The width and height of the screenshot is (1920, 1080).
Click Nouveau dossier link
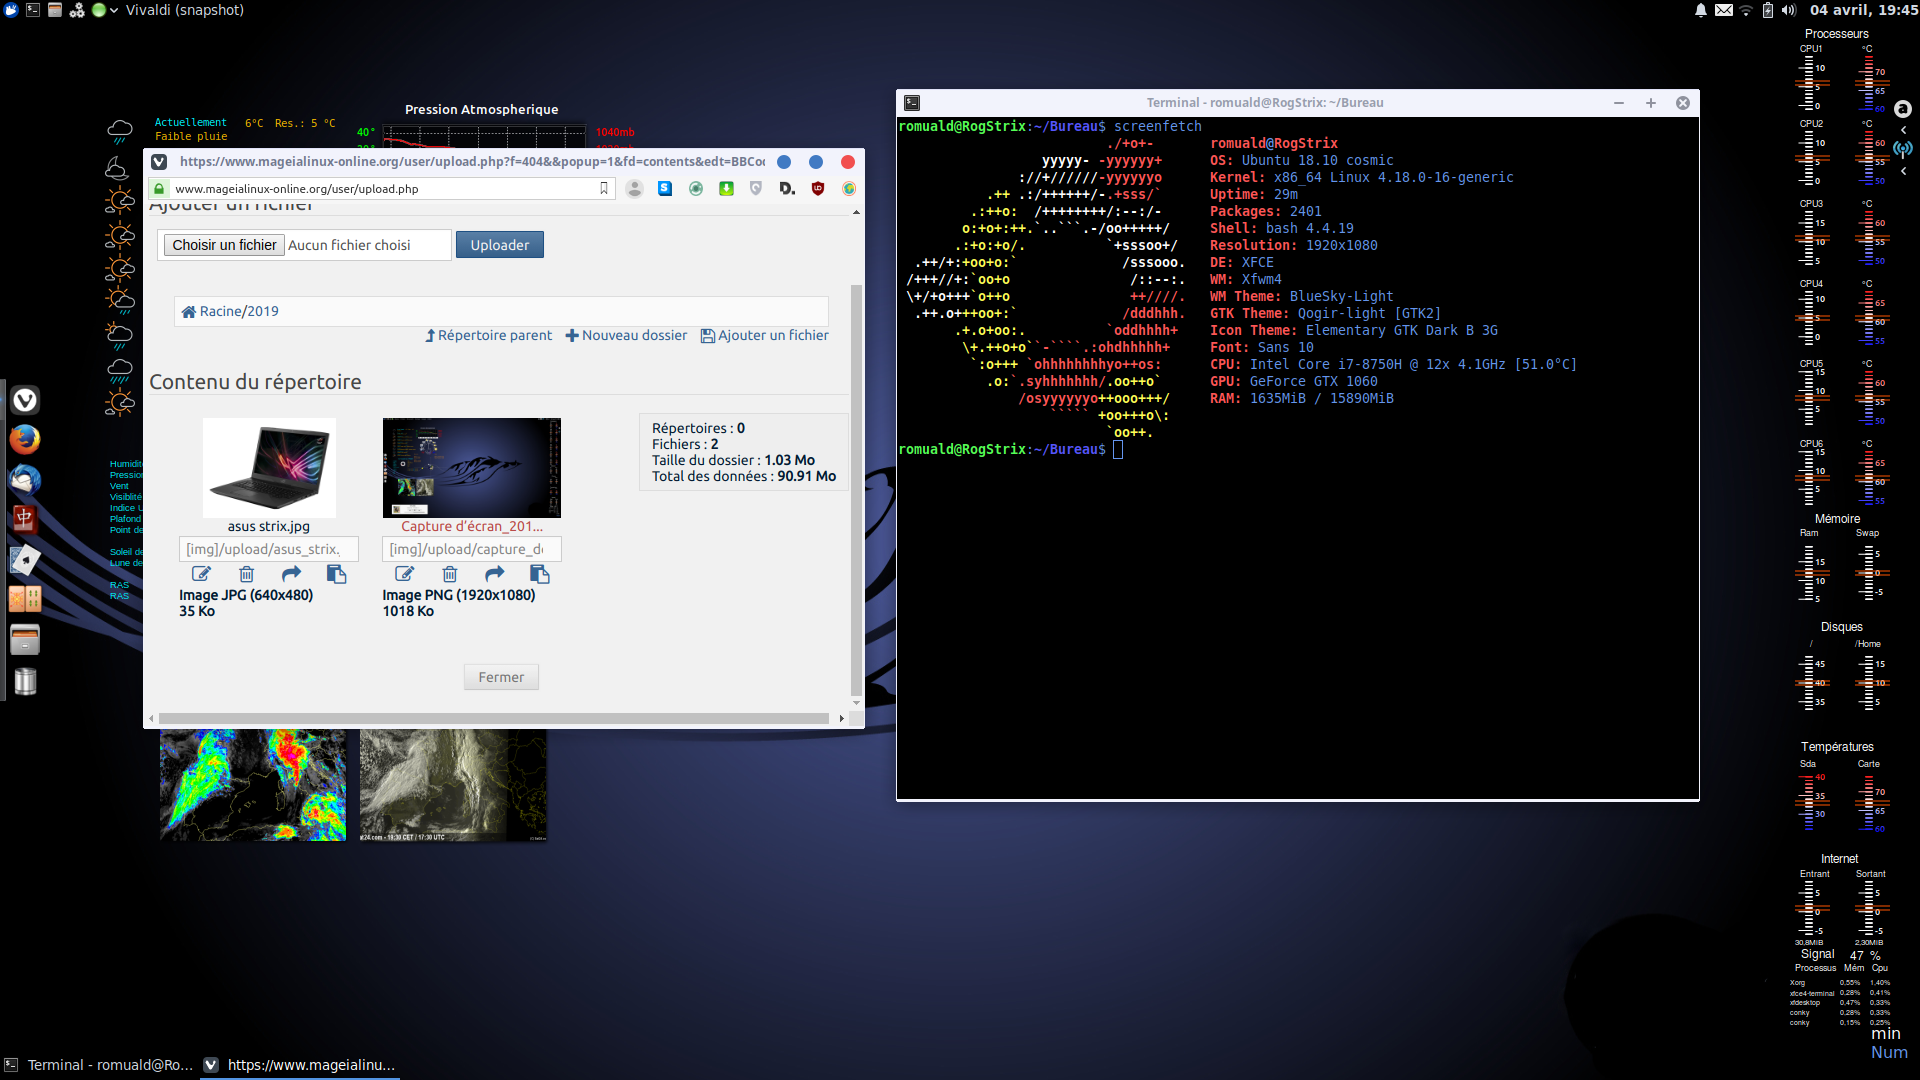627,335
